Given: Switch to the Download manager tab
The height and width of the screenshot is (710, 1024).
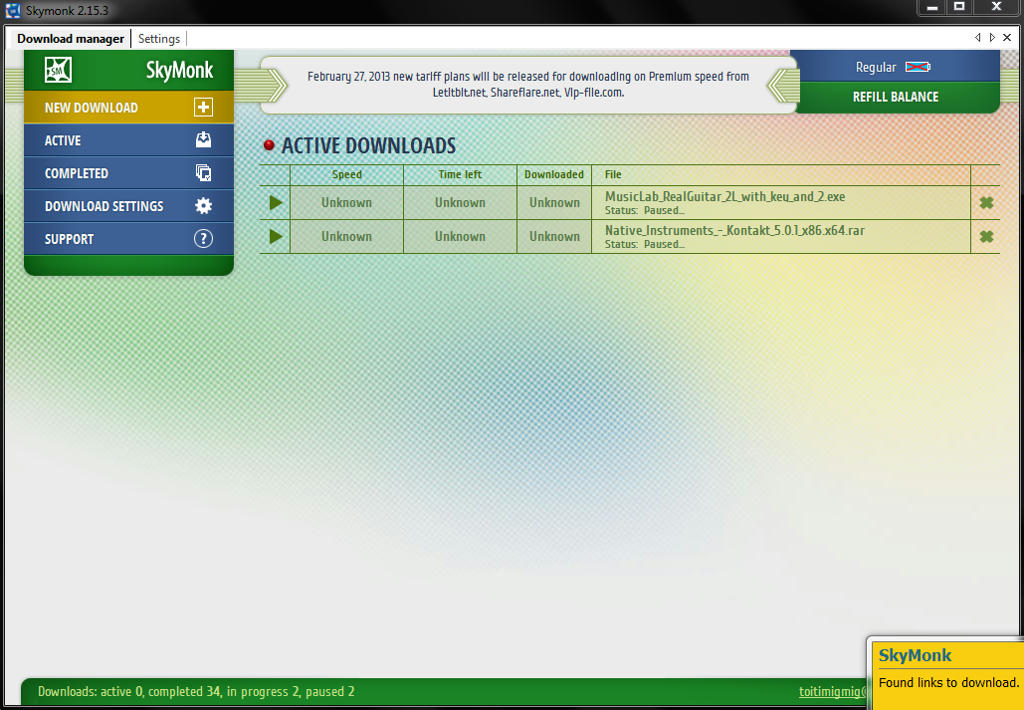Looking at the screenshot, I should pos(71,39).
